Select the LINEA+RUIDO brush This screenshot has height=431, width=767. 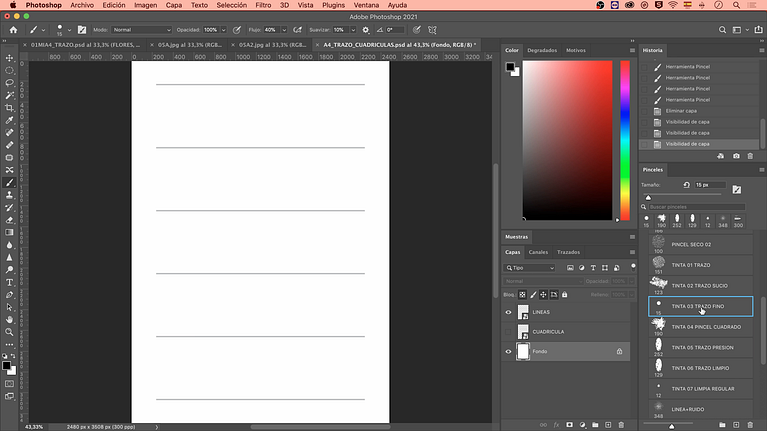pyautogui.click(x=700, y=409)
